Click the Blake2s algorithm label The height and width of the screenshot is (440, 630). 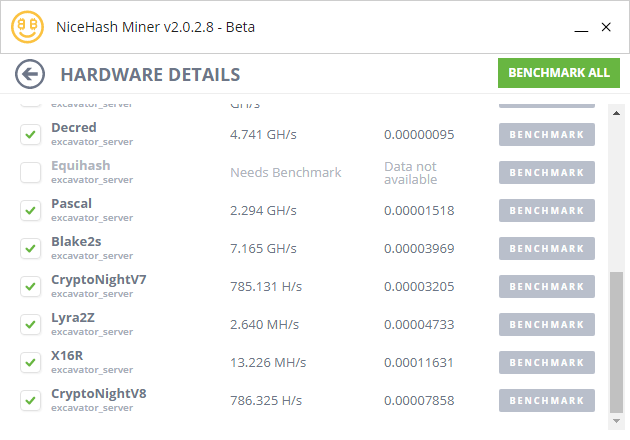76,241
